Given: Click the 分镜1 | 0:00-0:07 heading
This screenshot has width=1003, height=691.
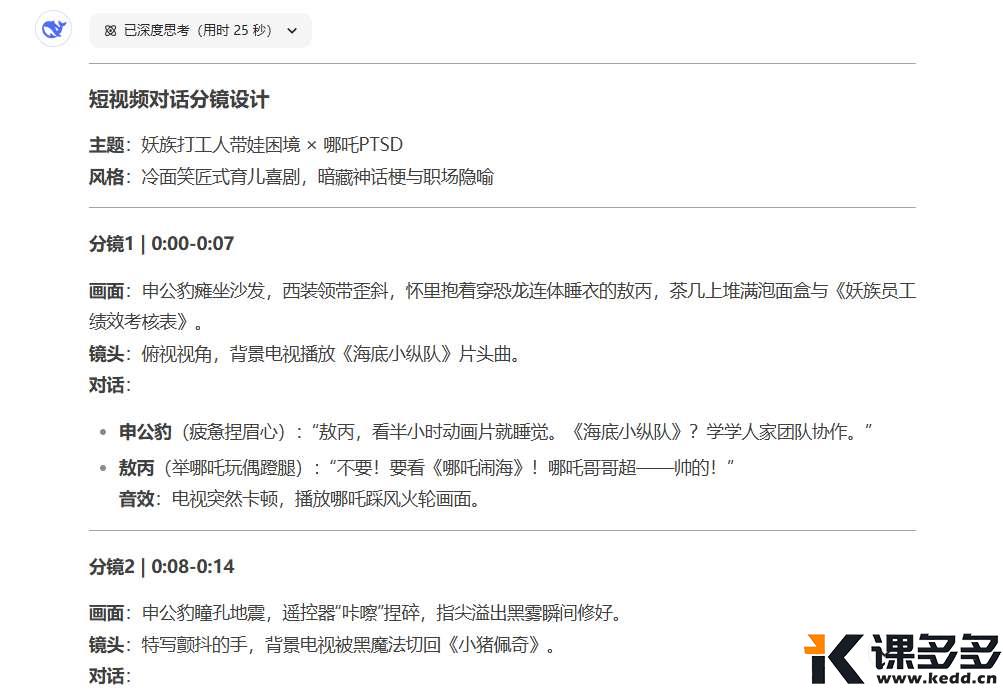Looking at the screenshot, I should [x=161, y=244].
